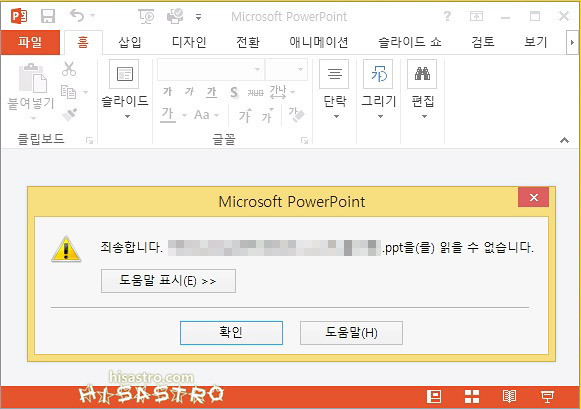Open the undo history dropdown arrow

pos(93,16)
